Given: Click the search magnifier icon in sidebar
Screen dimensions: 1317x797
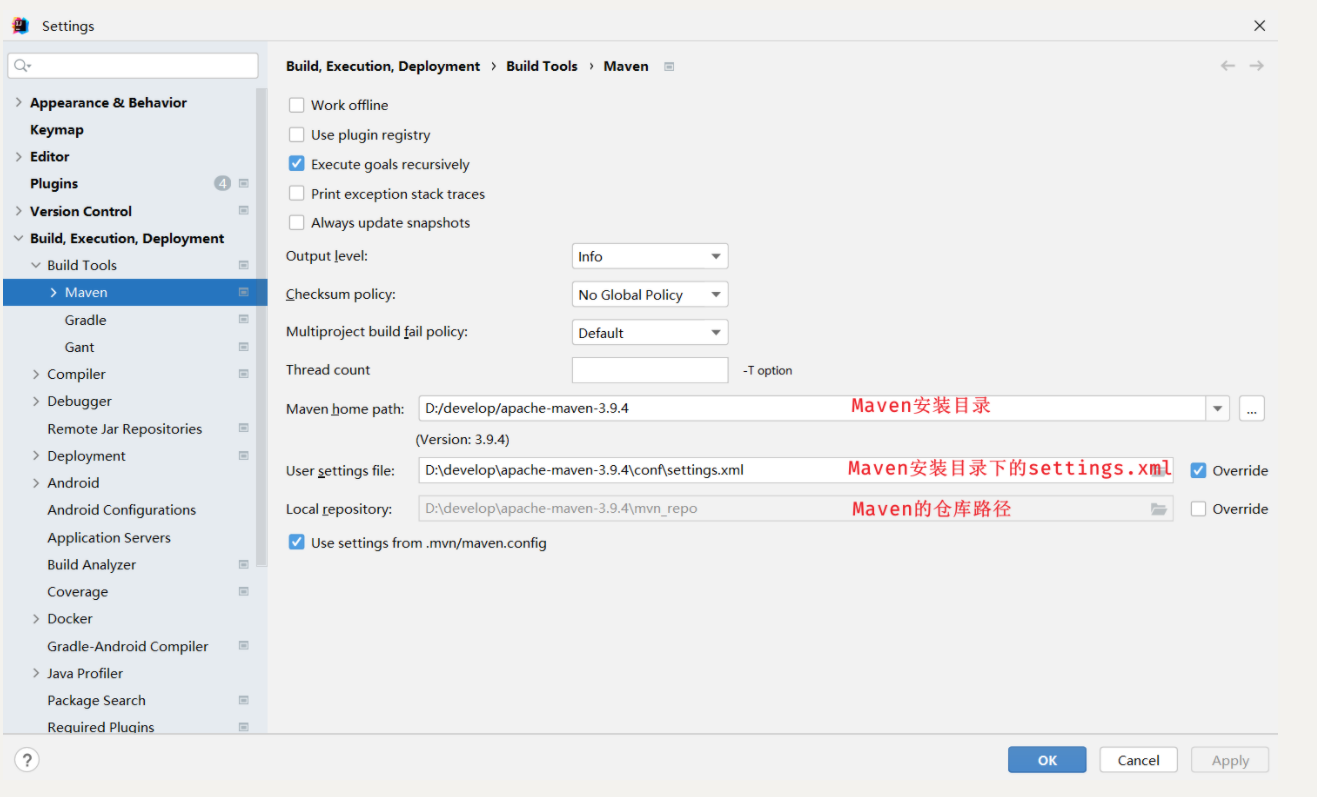Looking at the screenshot, I should (22, 66).
